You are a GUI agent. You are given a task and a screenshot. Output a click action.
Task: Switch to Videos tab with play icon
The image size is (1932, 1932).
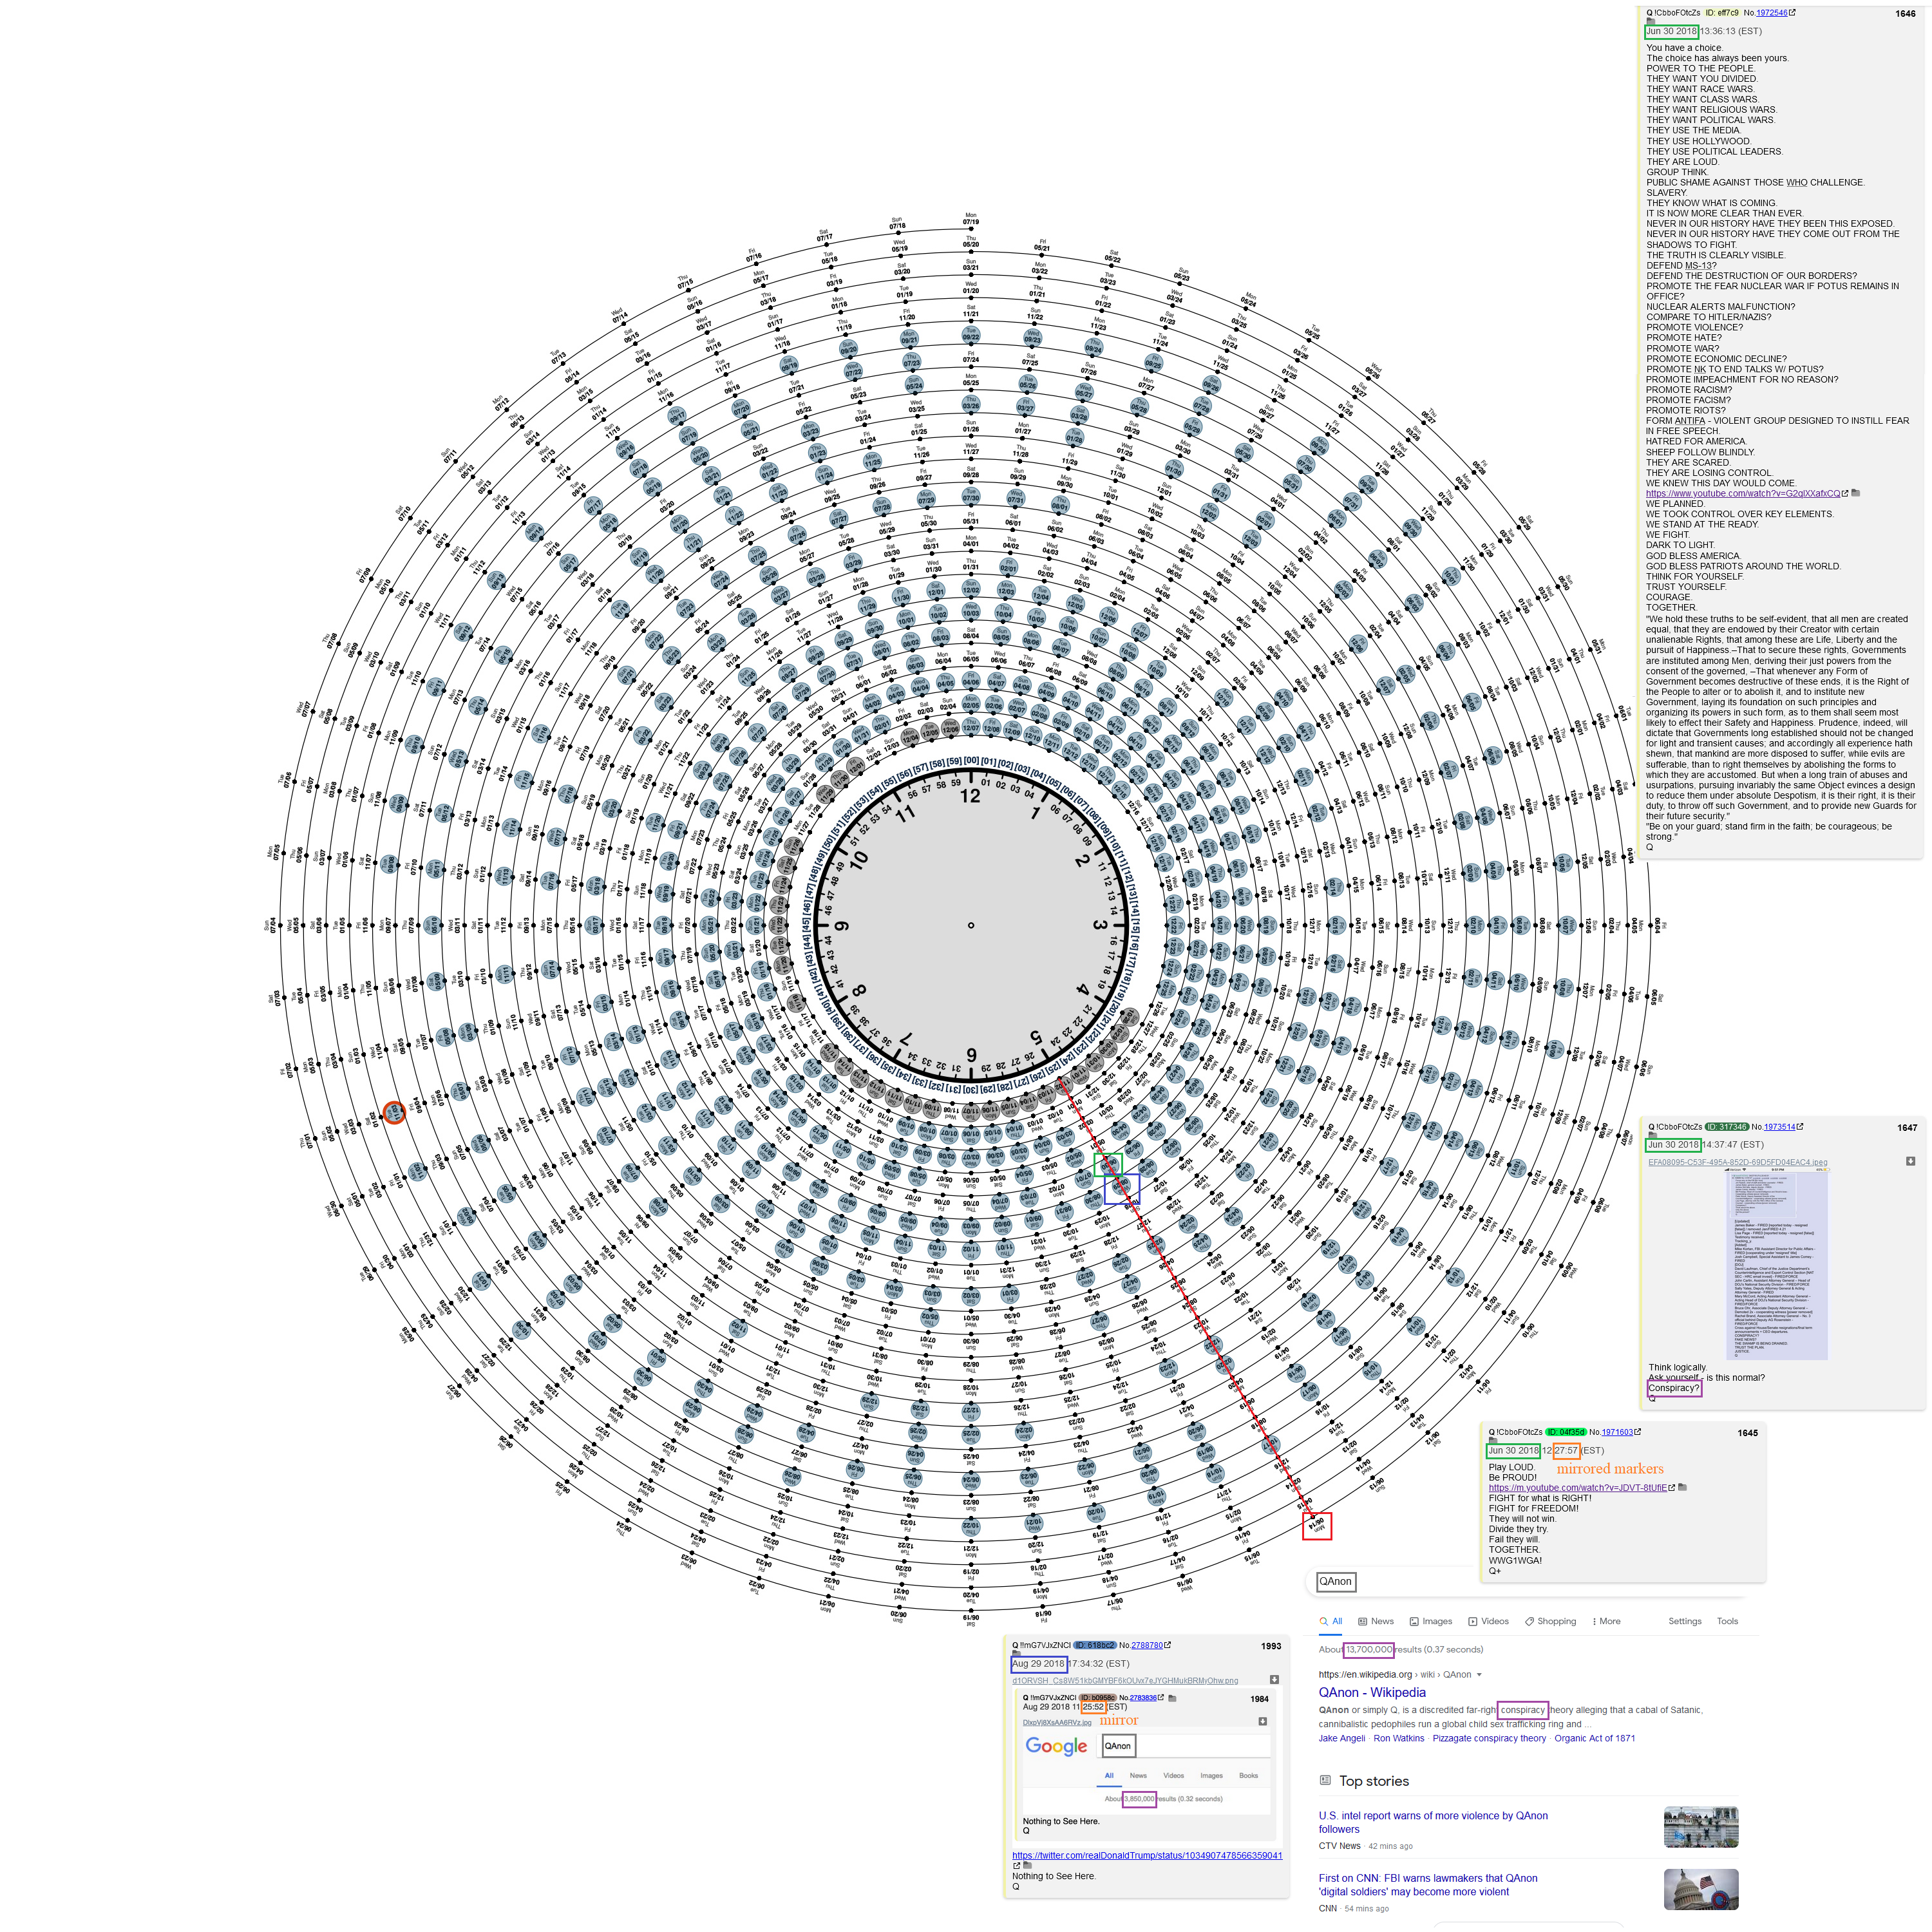point(1489,1621)
